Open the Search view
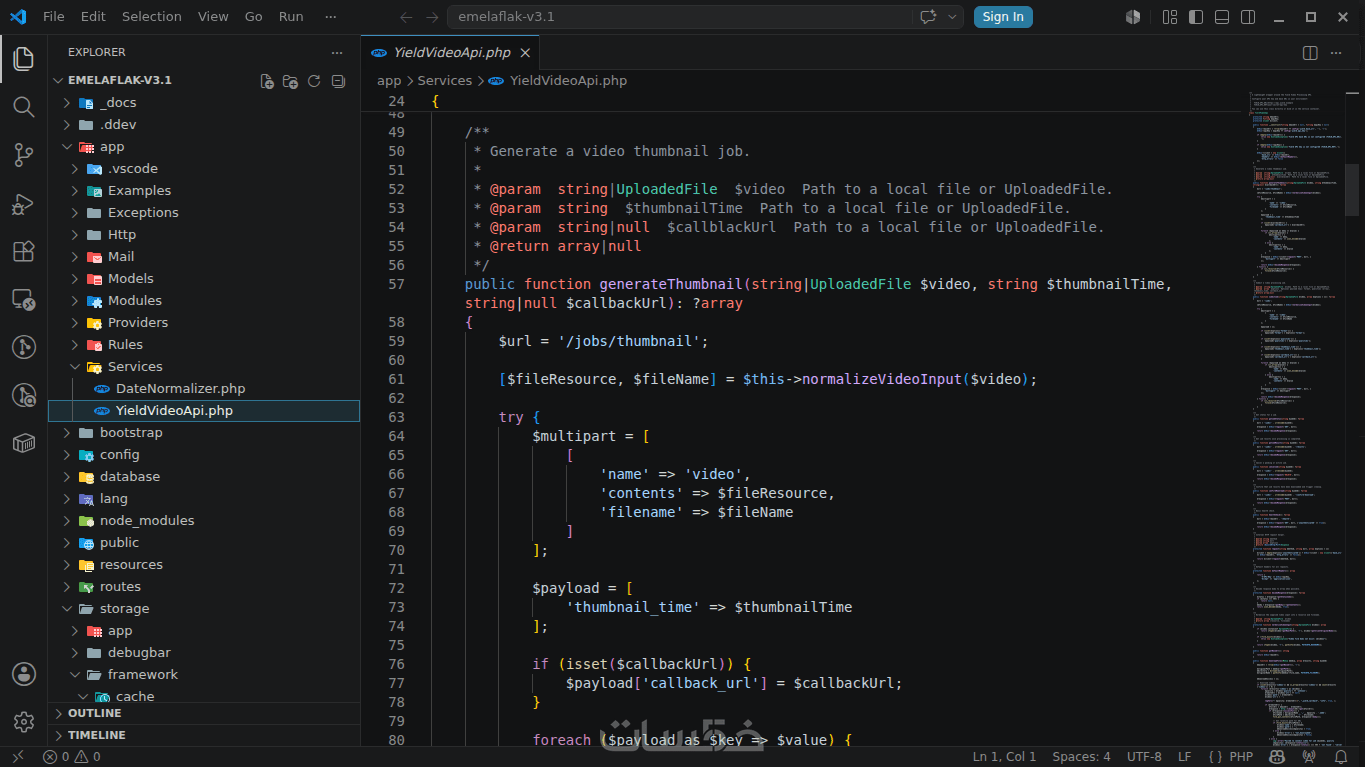 coord(24,107)
